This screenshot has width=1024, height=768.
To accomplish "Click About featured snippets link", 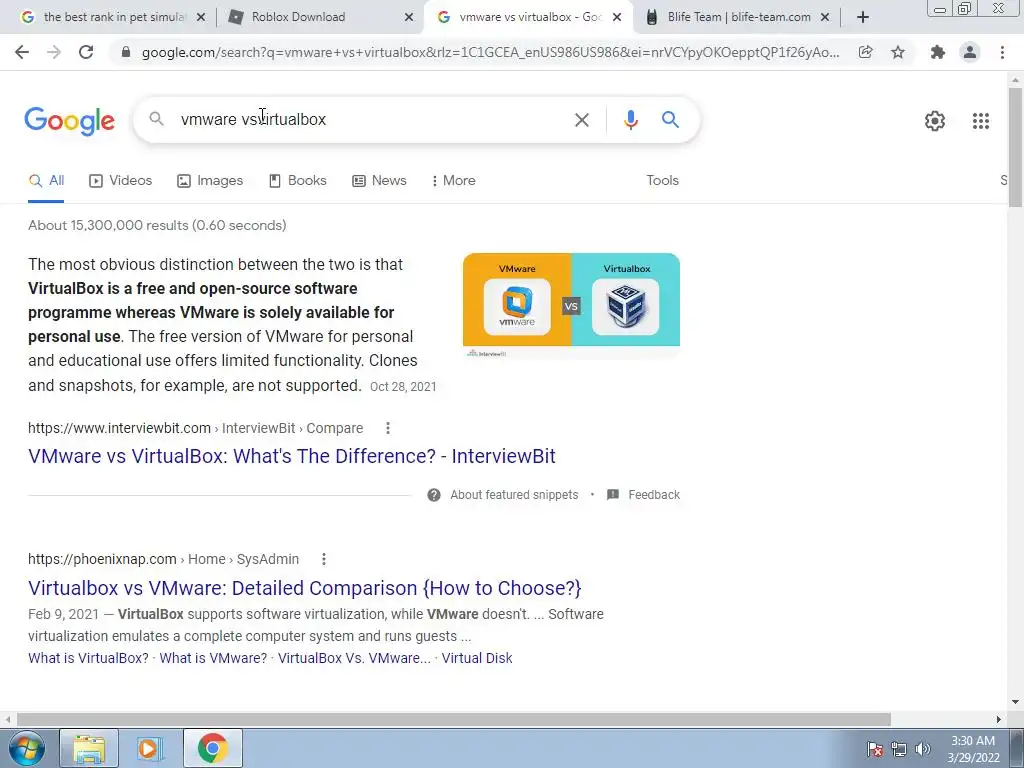I will click(514, 495).
